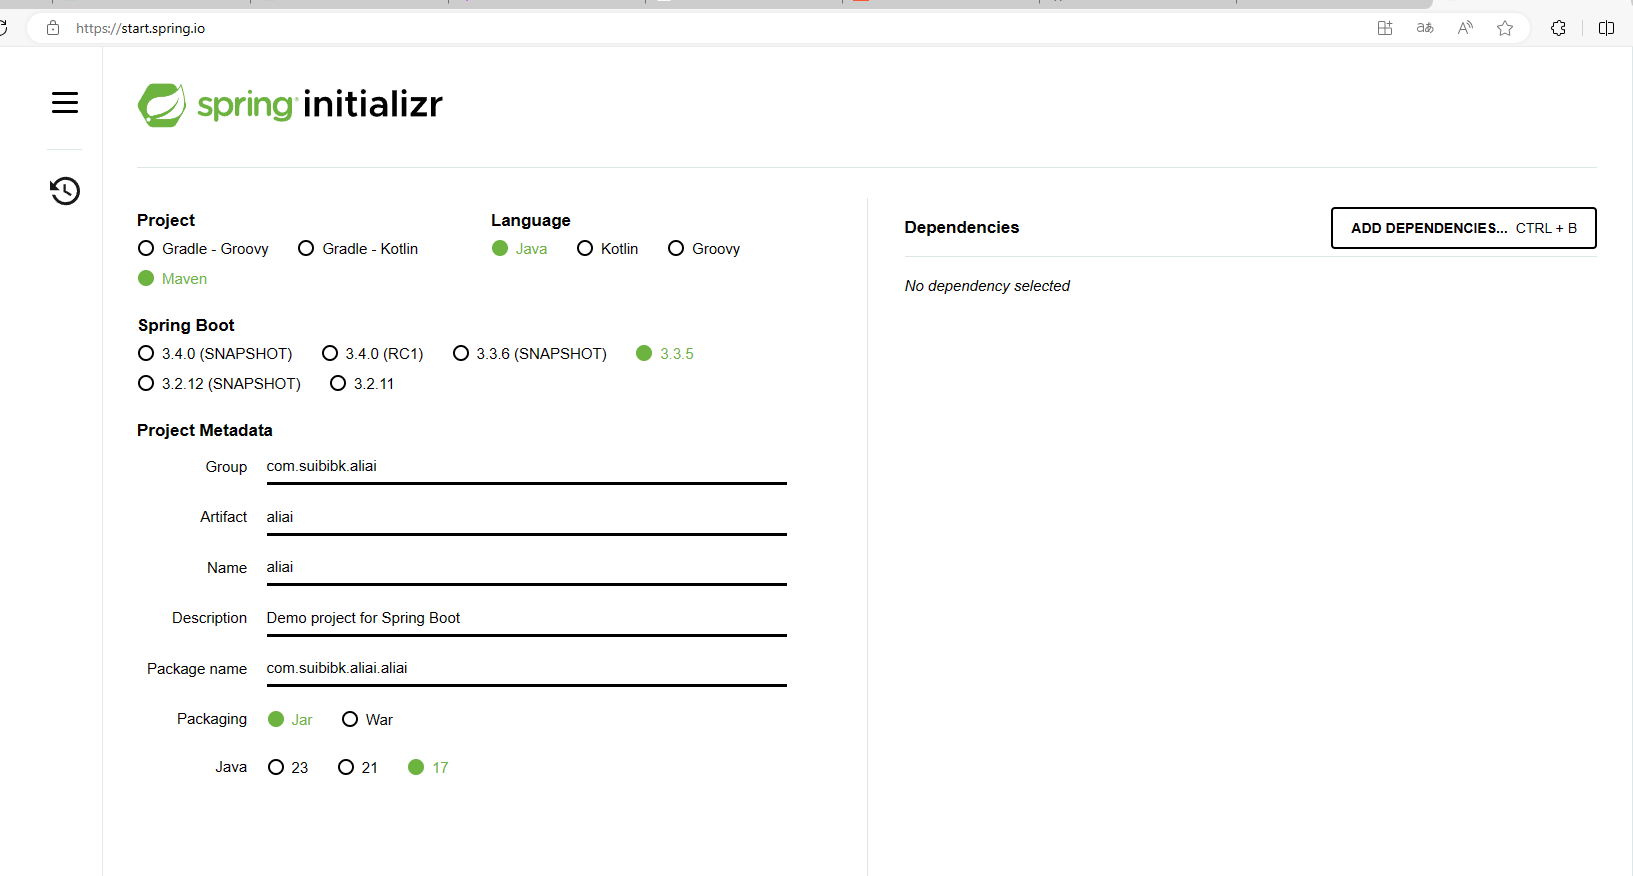Click the Project Metadata heading

pos(205,430)
